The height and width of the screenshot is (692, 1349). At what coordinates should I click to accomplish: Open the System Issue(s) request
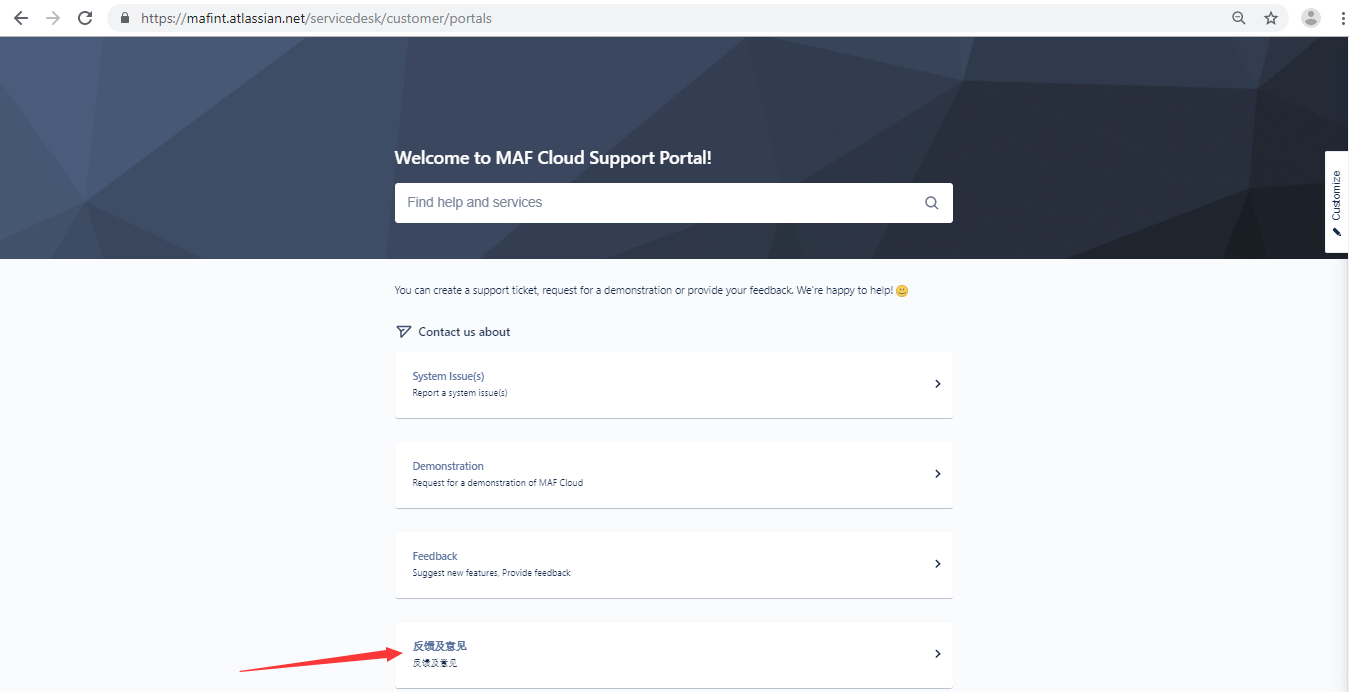coord(674,385)
